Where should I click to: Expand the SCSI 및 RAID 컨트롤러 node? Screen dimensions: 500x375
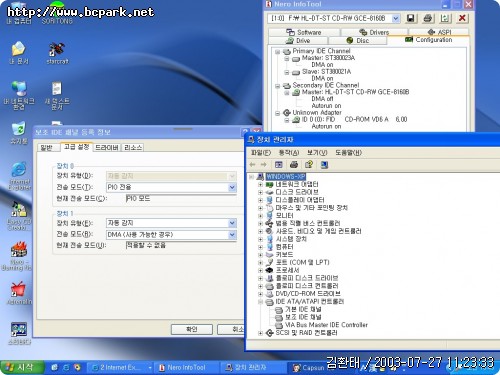(260, 333)
